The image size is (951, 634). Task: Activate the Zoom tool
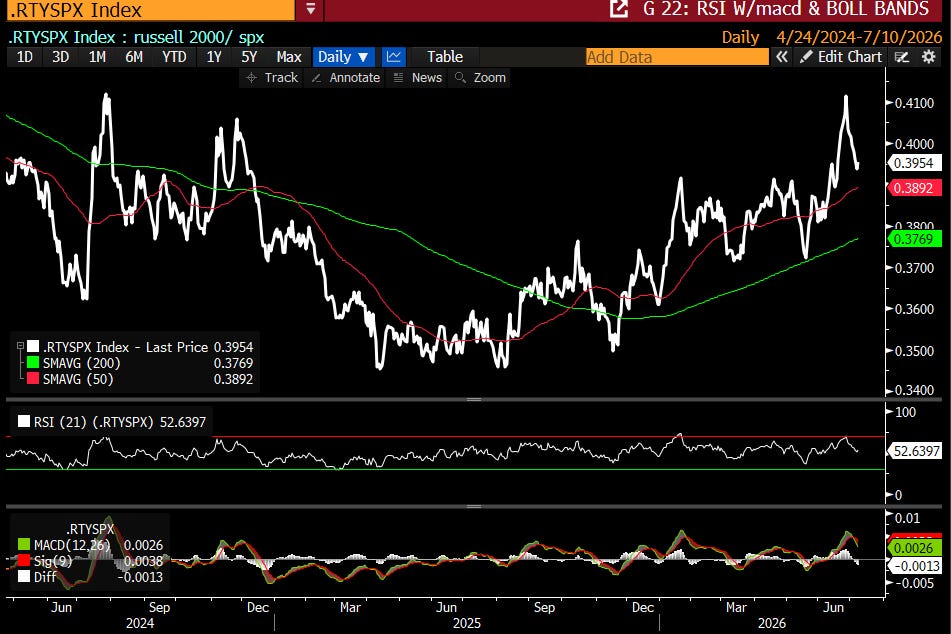click(480, 78)
